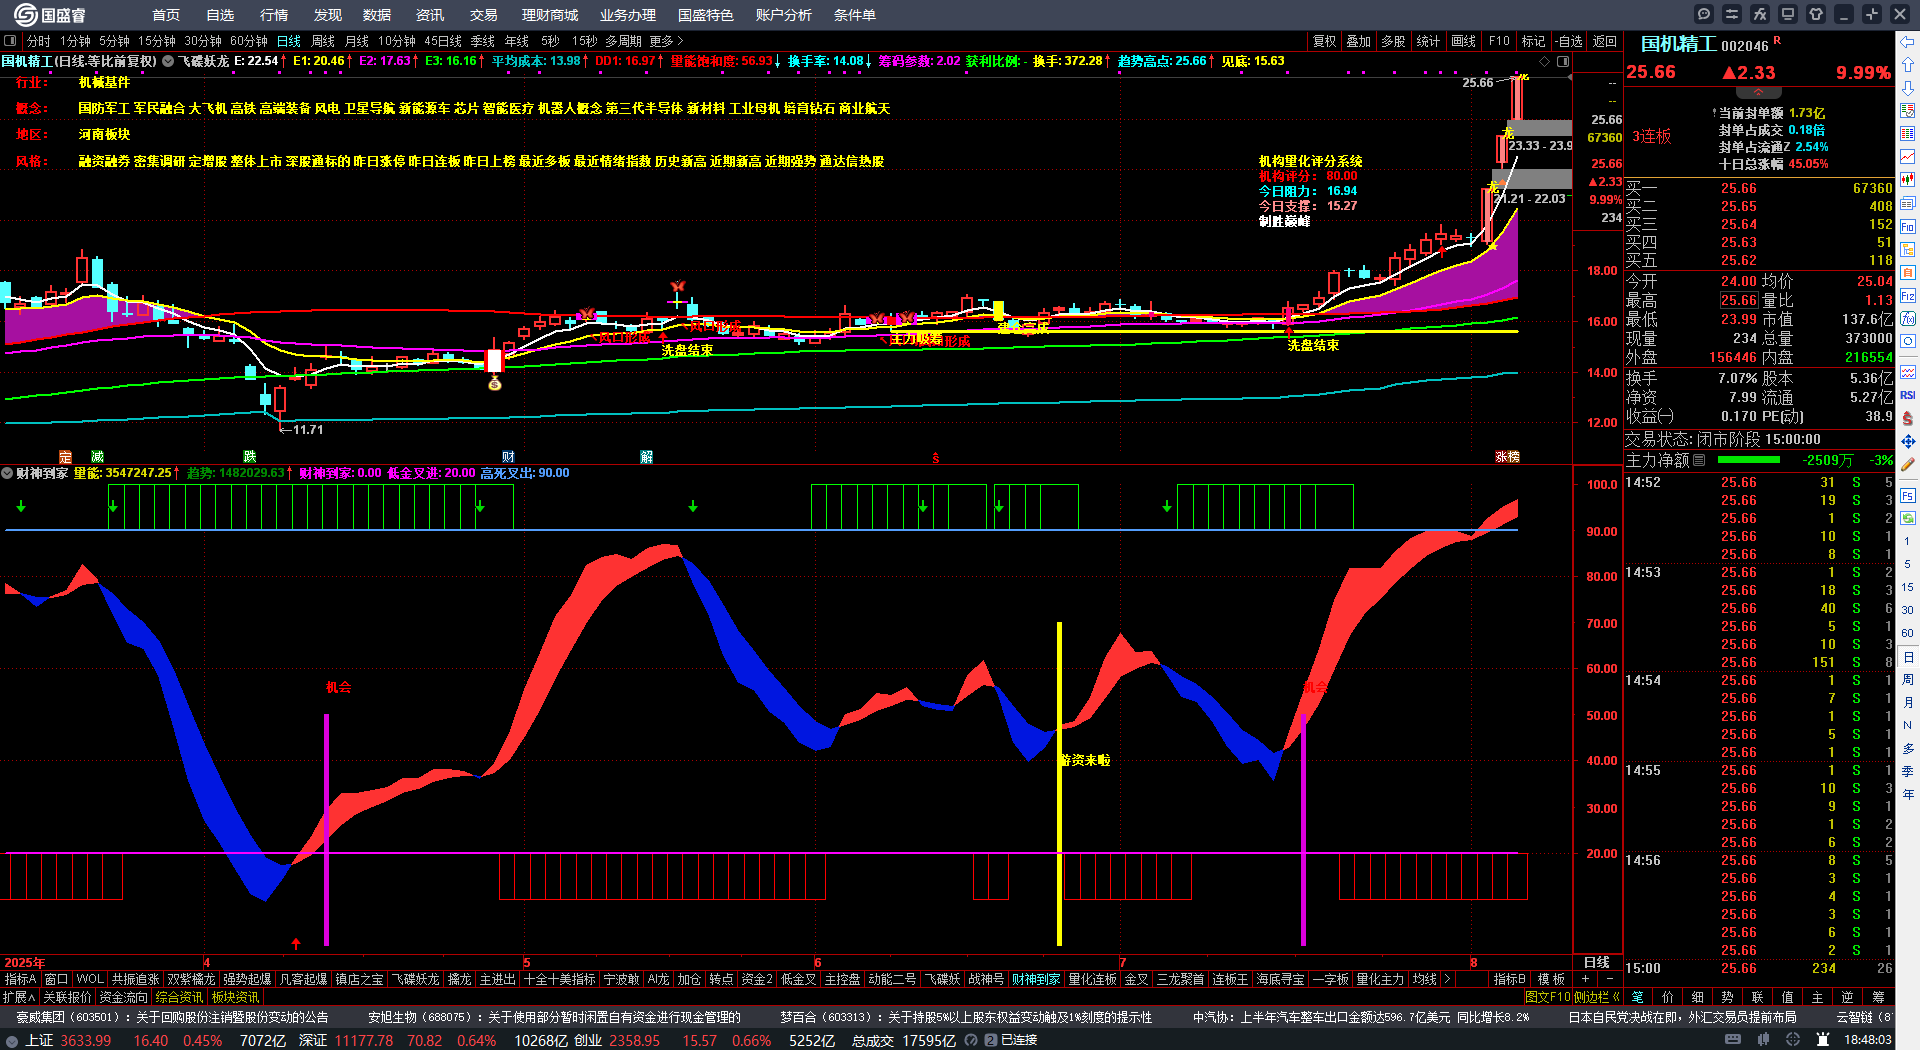The width and height of the screenshot is (1920, 1050).
Task: Click the candlestick icon in status bar
Action: [x=1763, y=1040]
